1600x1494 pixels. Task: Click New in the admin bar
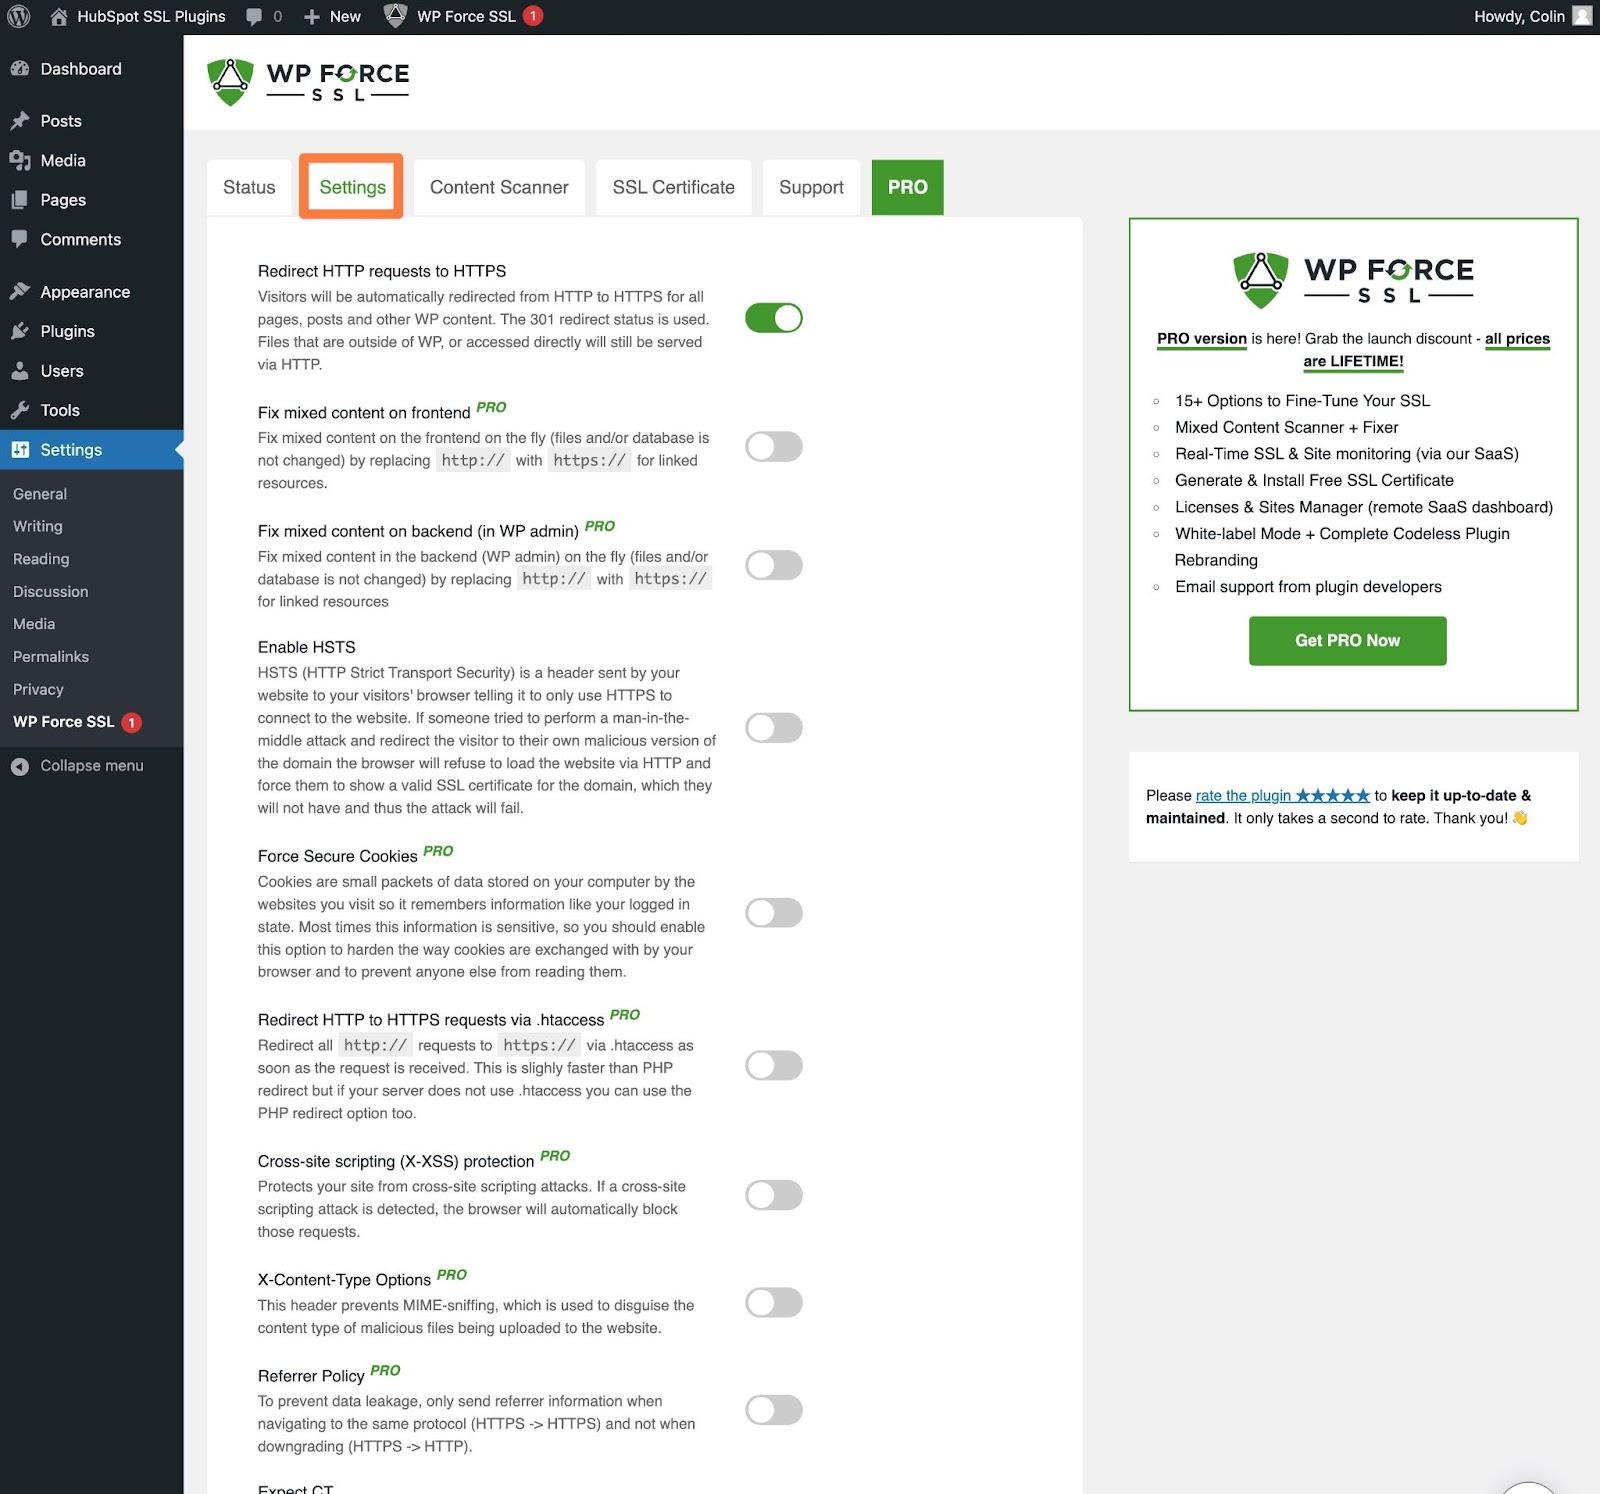(345, 16)
